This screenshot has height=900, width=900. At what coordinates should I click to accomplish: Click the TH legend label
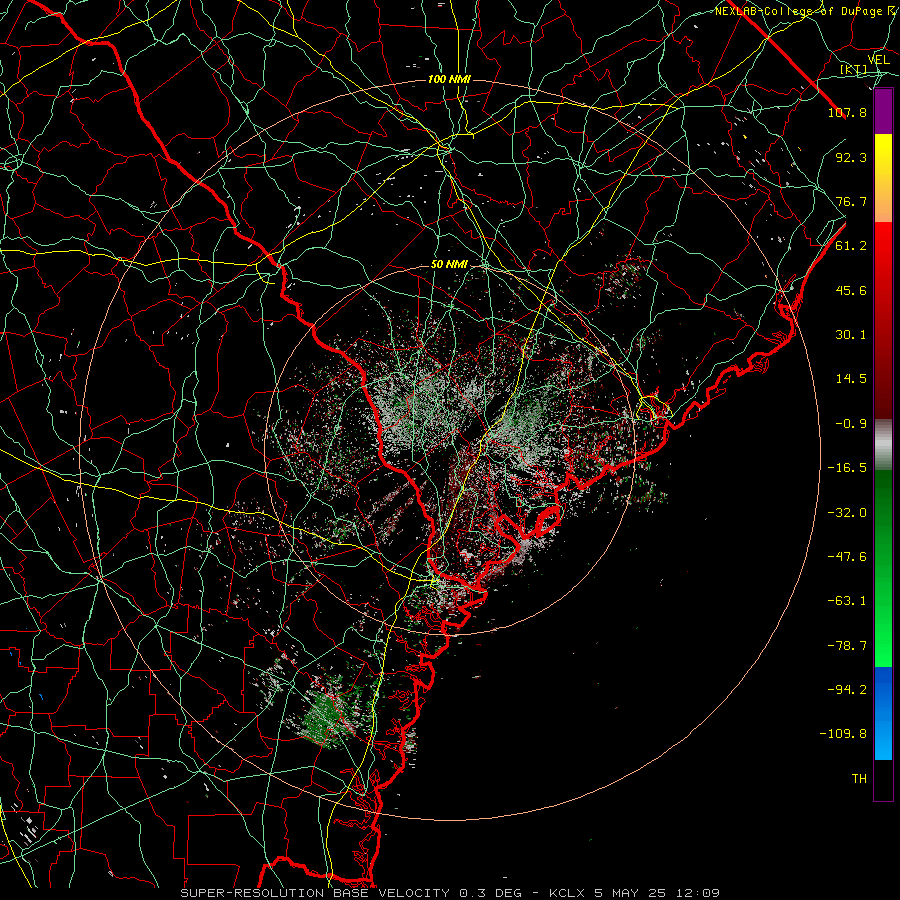click(859, 779)
